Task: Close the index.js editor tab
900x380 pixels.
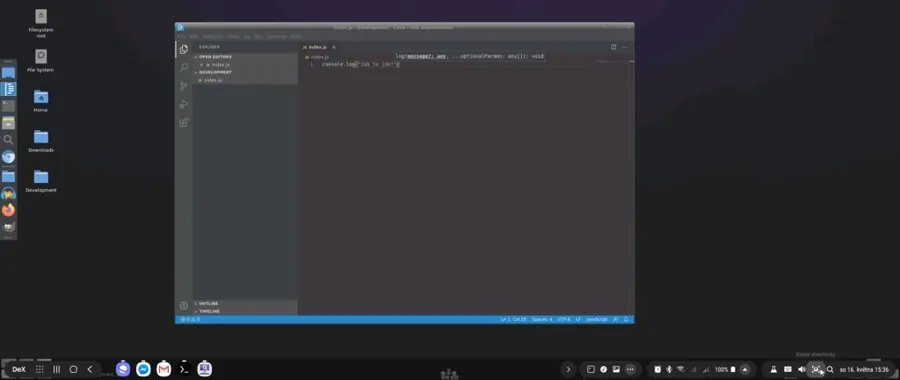Action: [333, 47]
